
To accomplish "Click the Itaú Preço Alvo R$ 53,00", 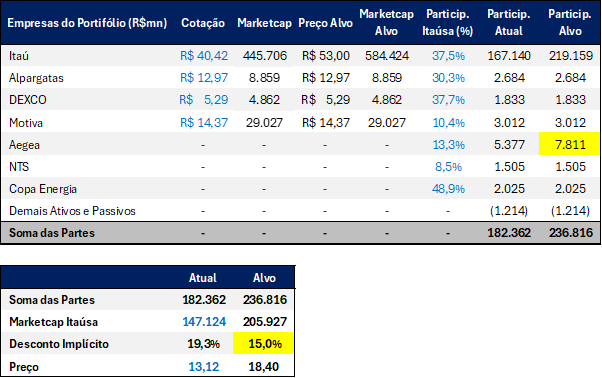I will point(326,56).
